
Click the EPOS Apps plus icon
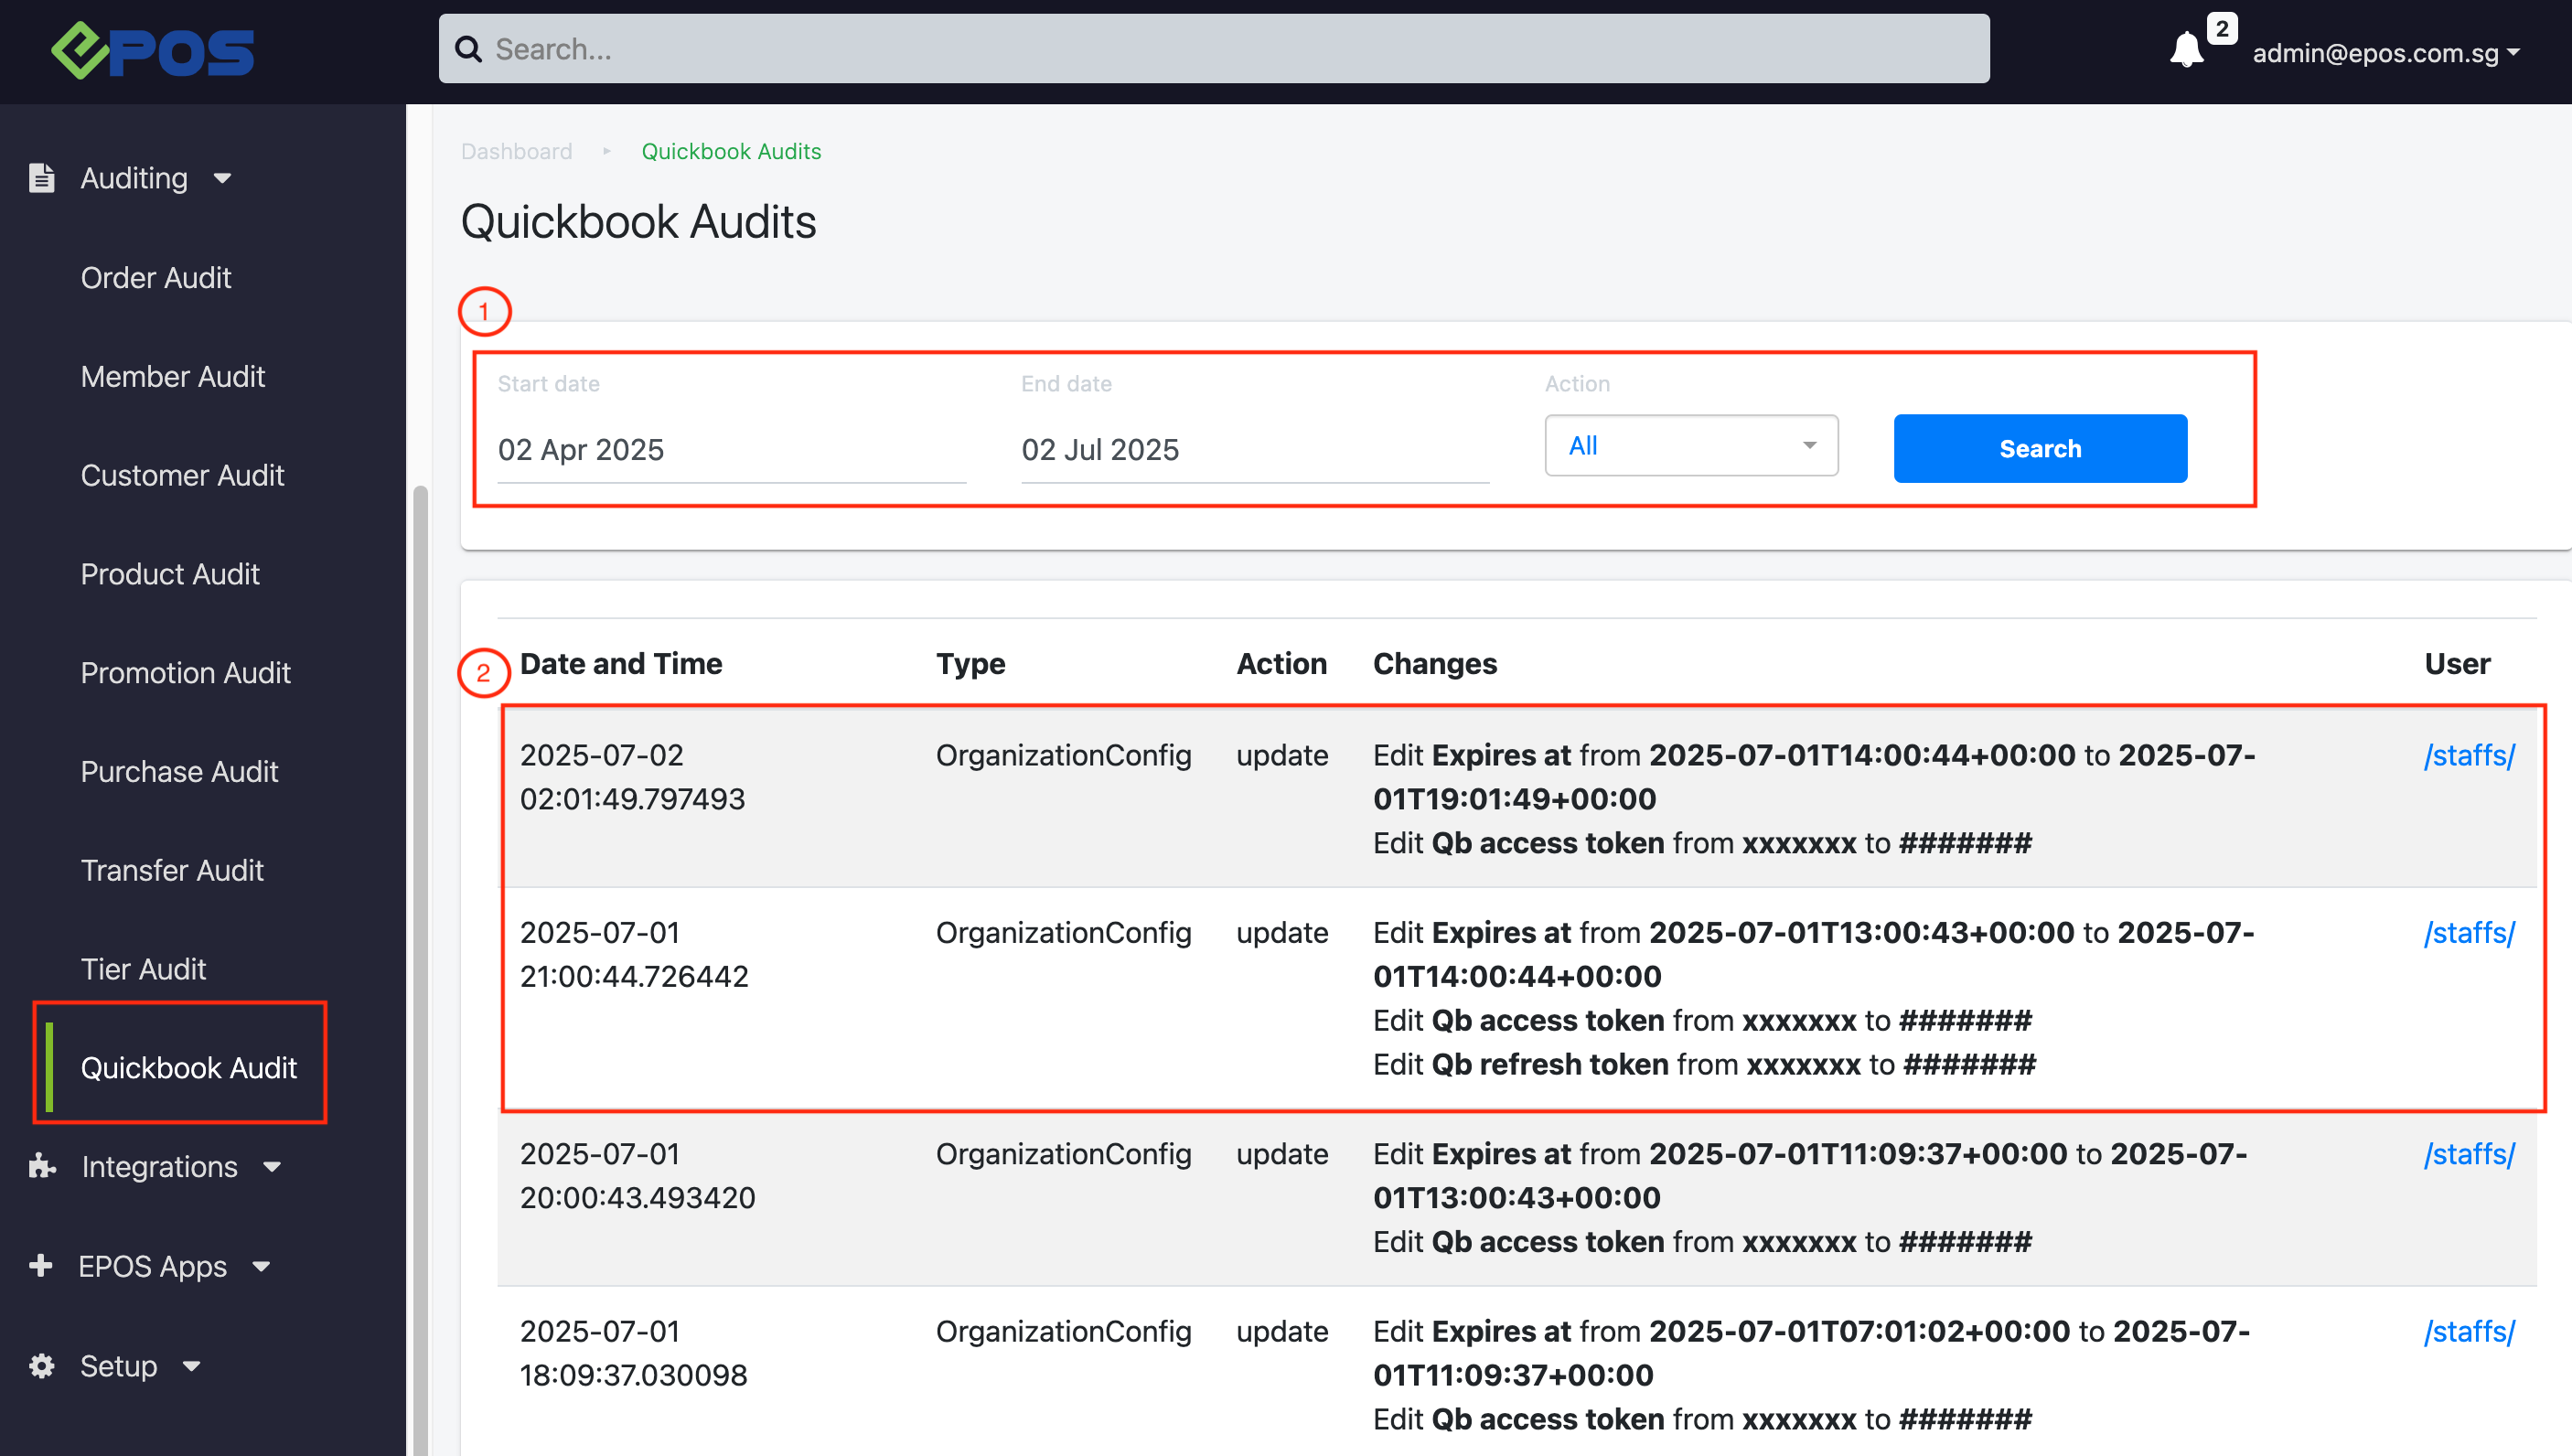click(41, 1265)
